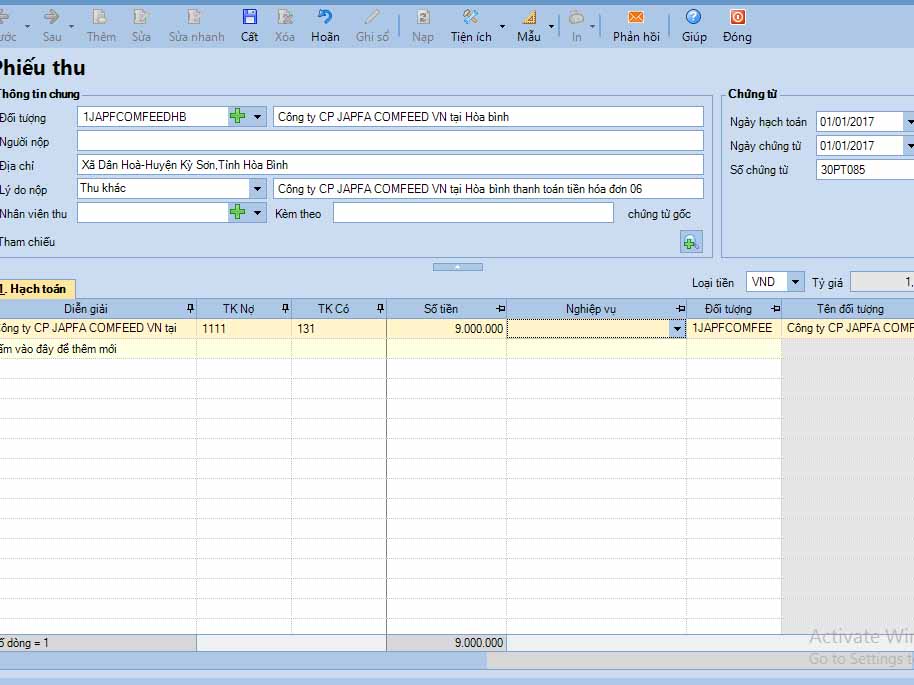The image size is (914, 685).
Task: Add new Nhân viên thu with plus icon
Action: (237, 212)
